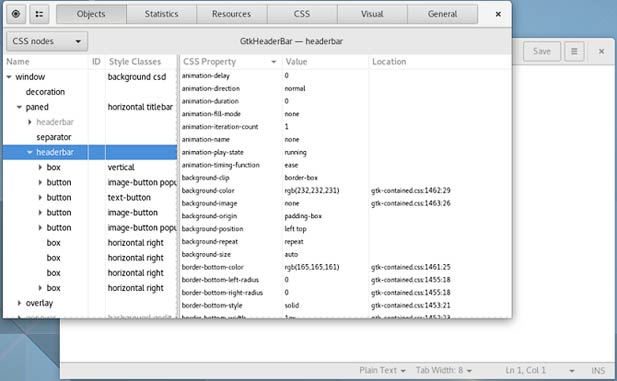Open the hamburger menu in the gedit window

click(574, 51)
